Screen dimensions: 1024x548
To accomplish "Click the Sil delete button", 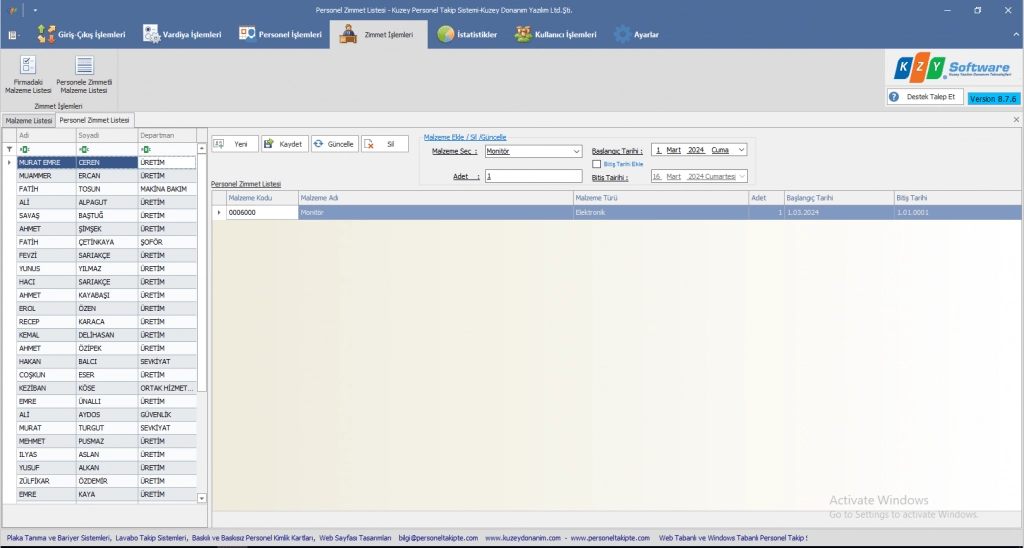I will pos(384,144).
